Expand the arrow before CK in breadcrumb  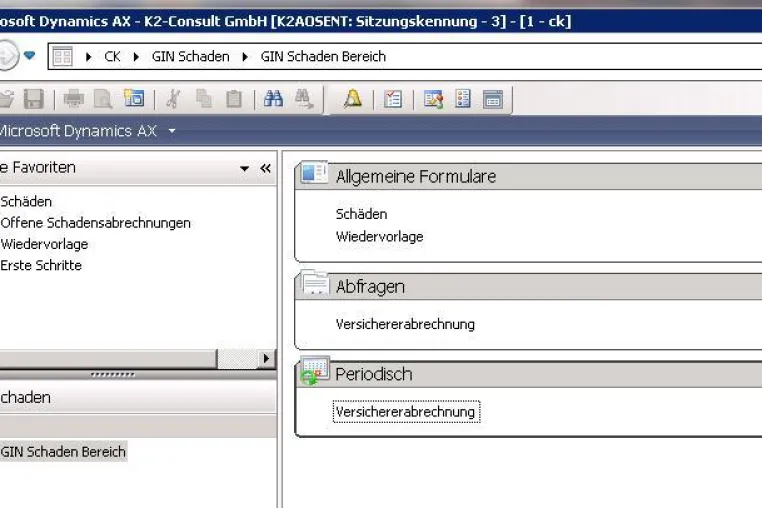point(88,57)
